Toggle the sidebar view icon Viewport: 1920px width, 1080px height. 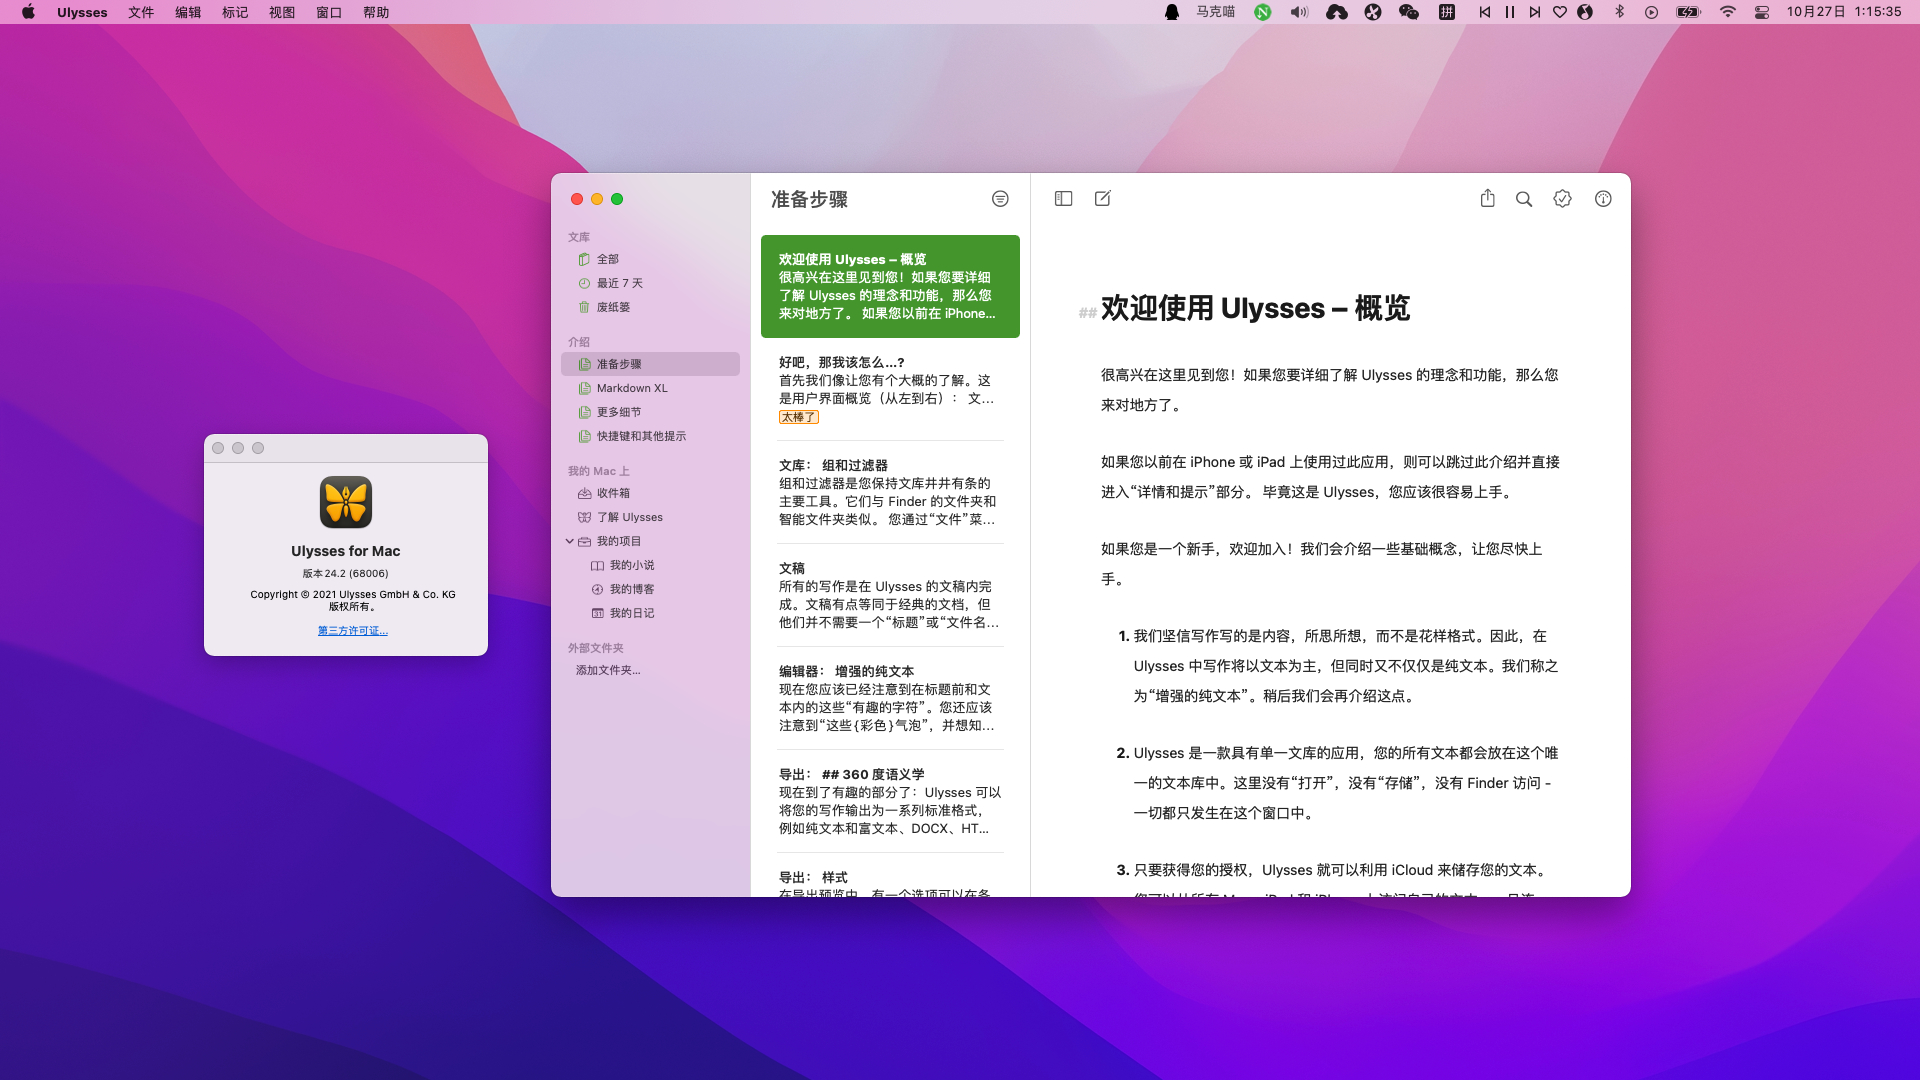coord(1063,199)
